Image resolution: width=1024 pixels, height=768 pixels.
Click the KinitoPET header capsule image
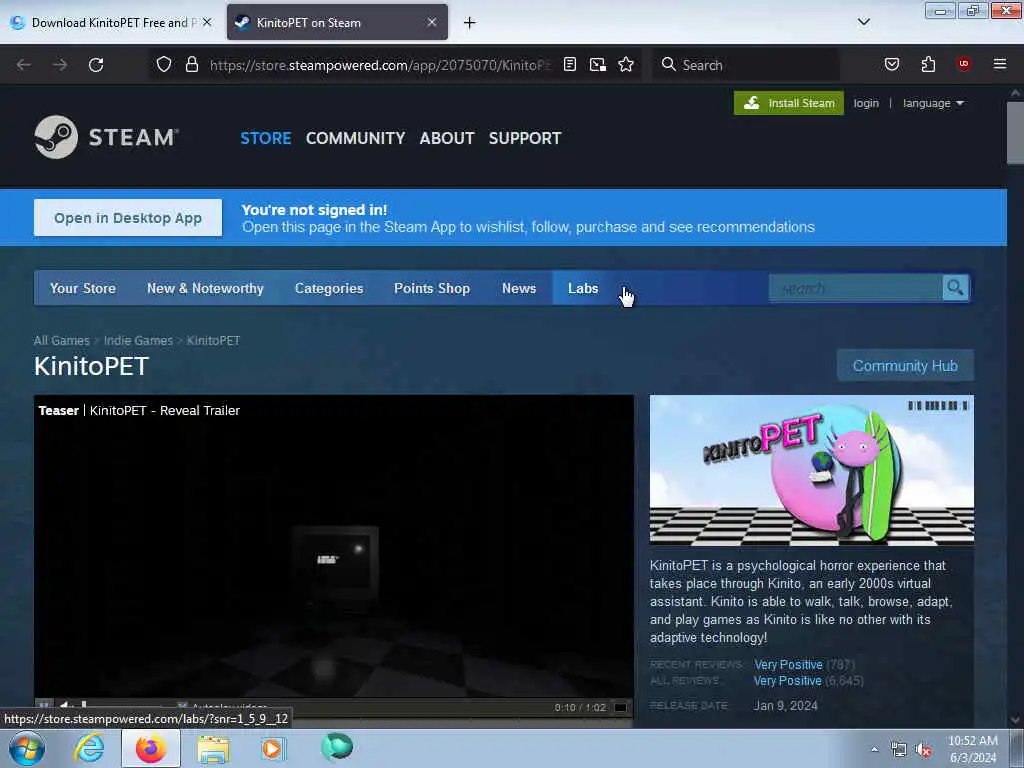812,470
